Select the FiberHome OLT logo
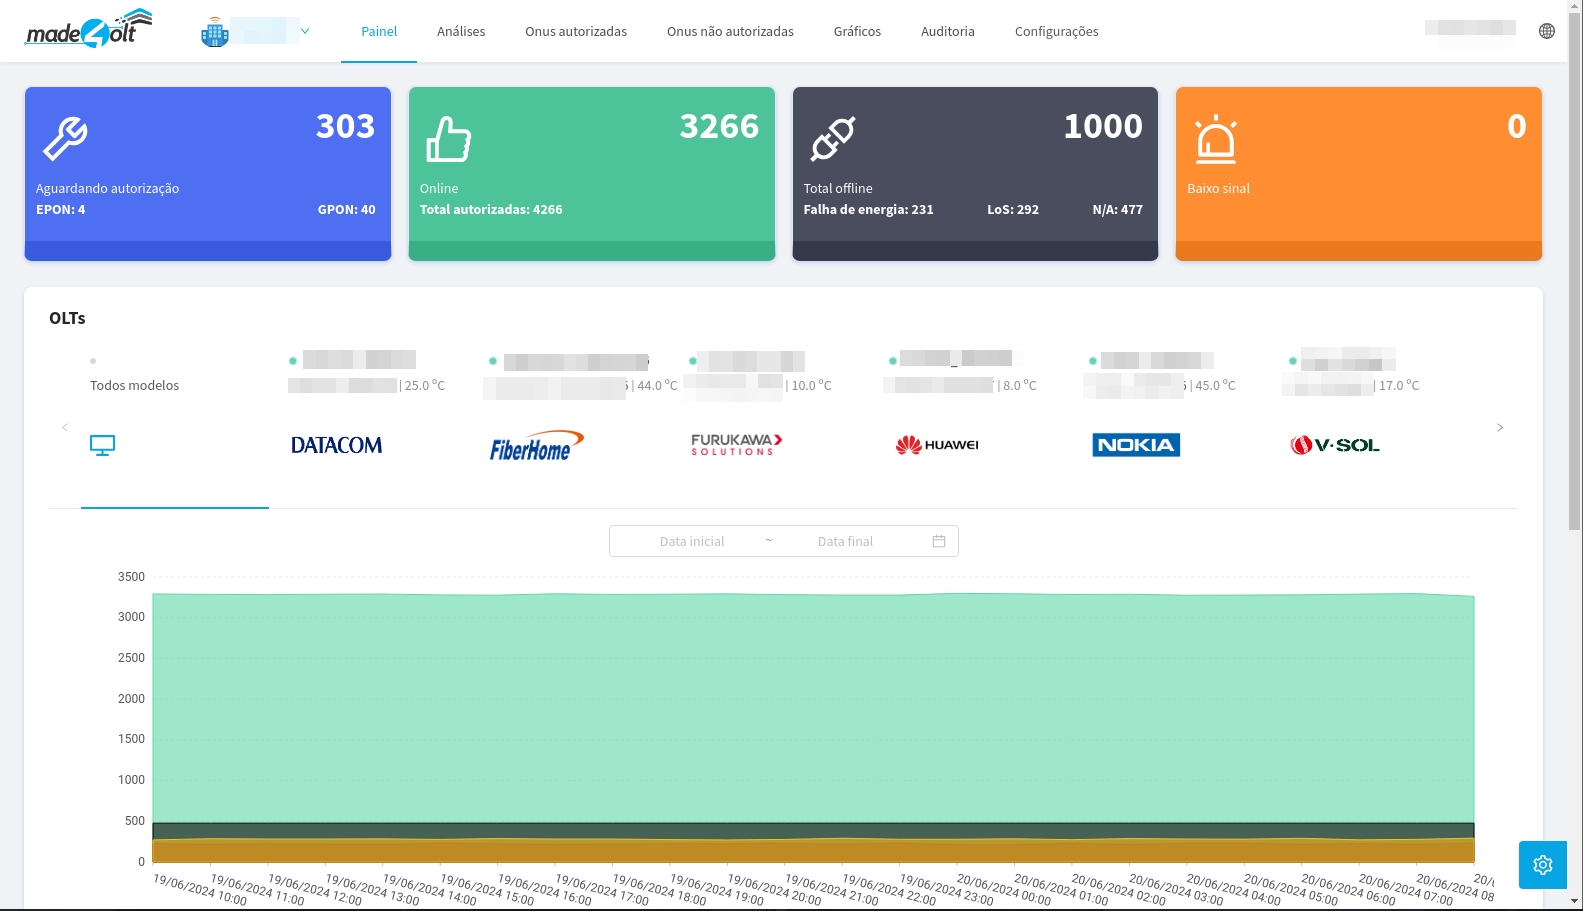Screen dimensions: 1583x911 [x=536, y=446]
